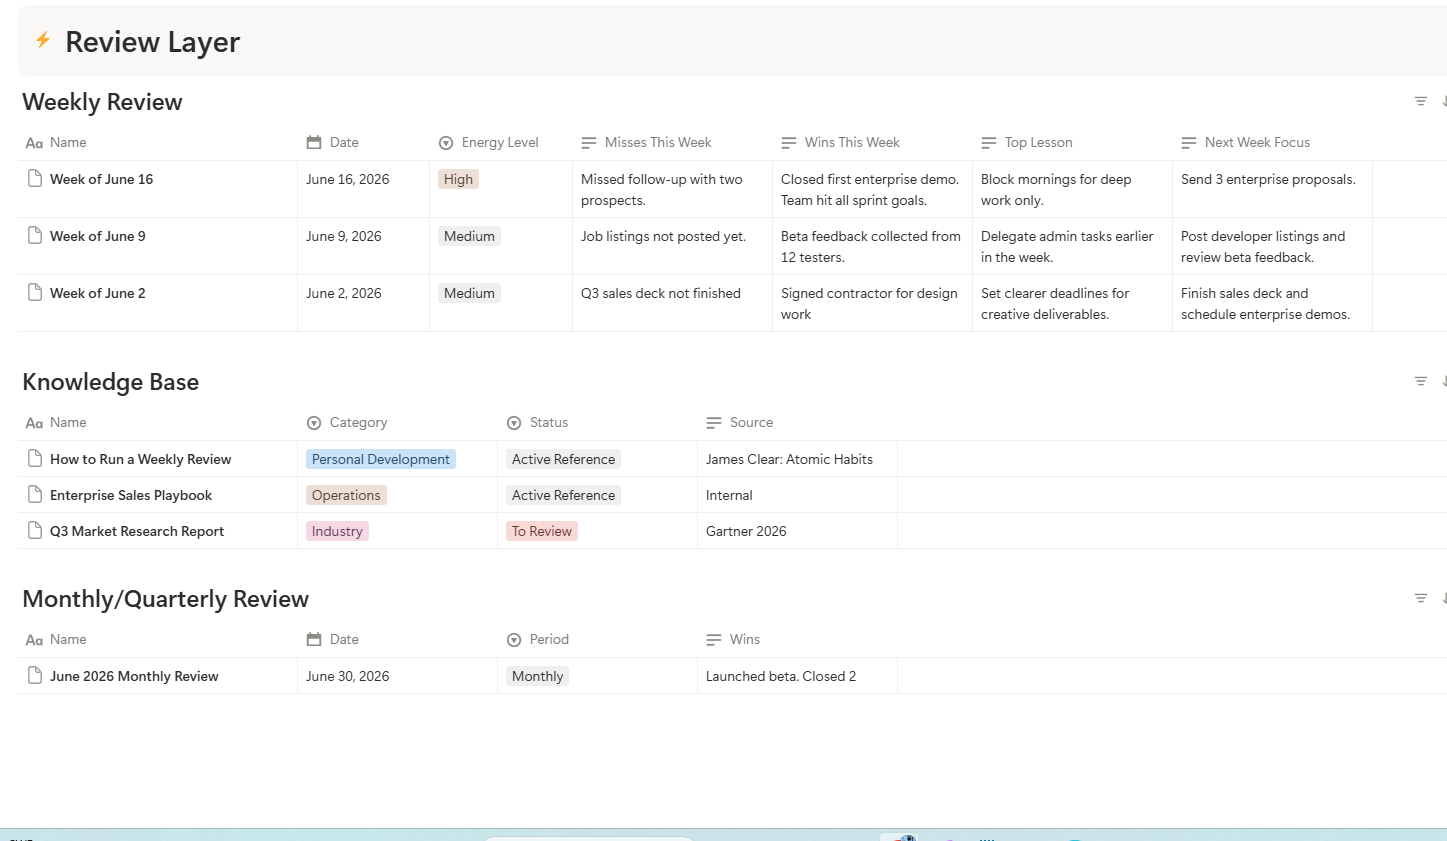
Task: Click text icon beside Misses This Week header
Action: pyautogui.click(x=589, y=143)
